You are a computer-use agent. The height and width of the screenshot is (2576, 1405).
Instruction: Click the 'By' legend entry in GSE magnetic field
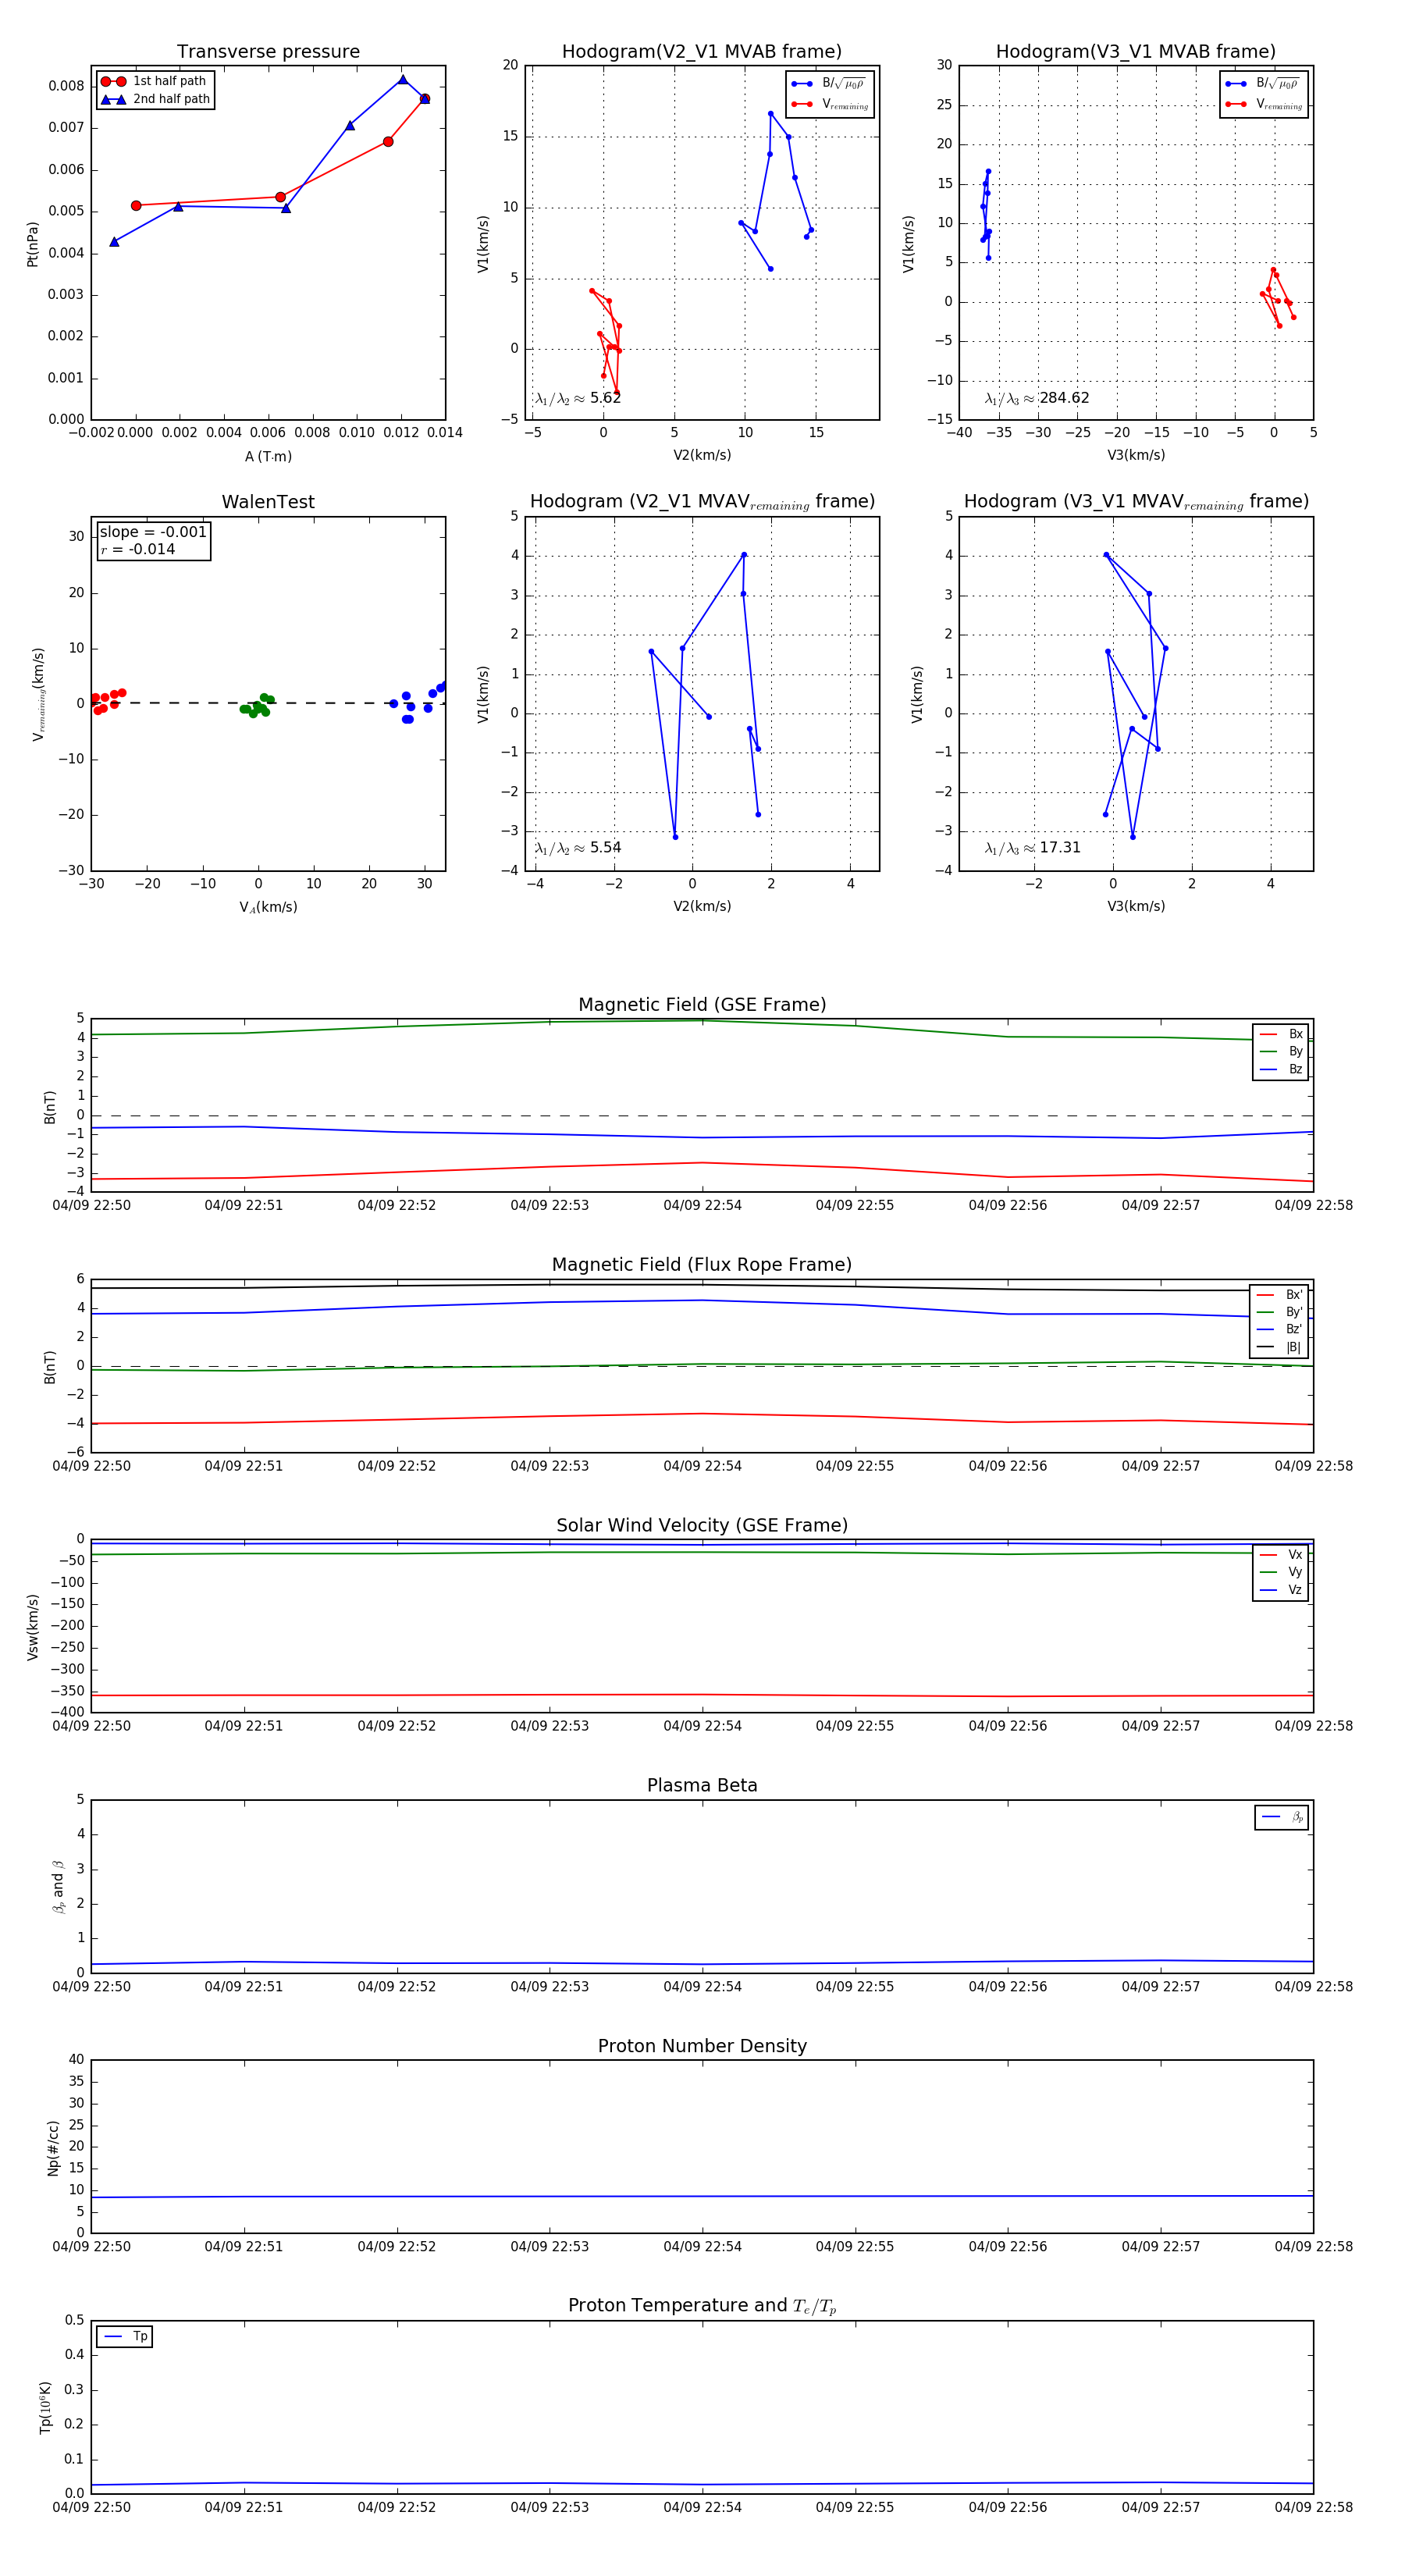click(x=1281, y=1051)
